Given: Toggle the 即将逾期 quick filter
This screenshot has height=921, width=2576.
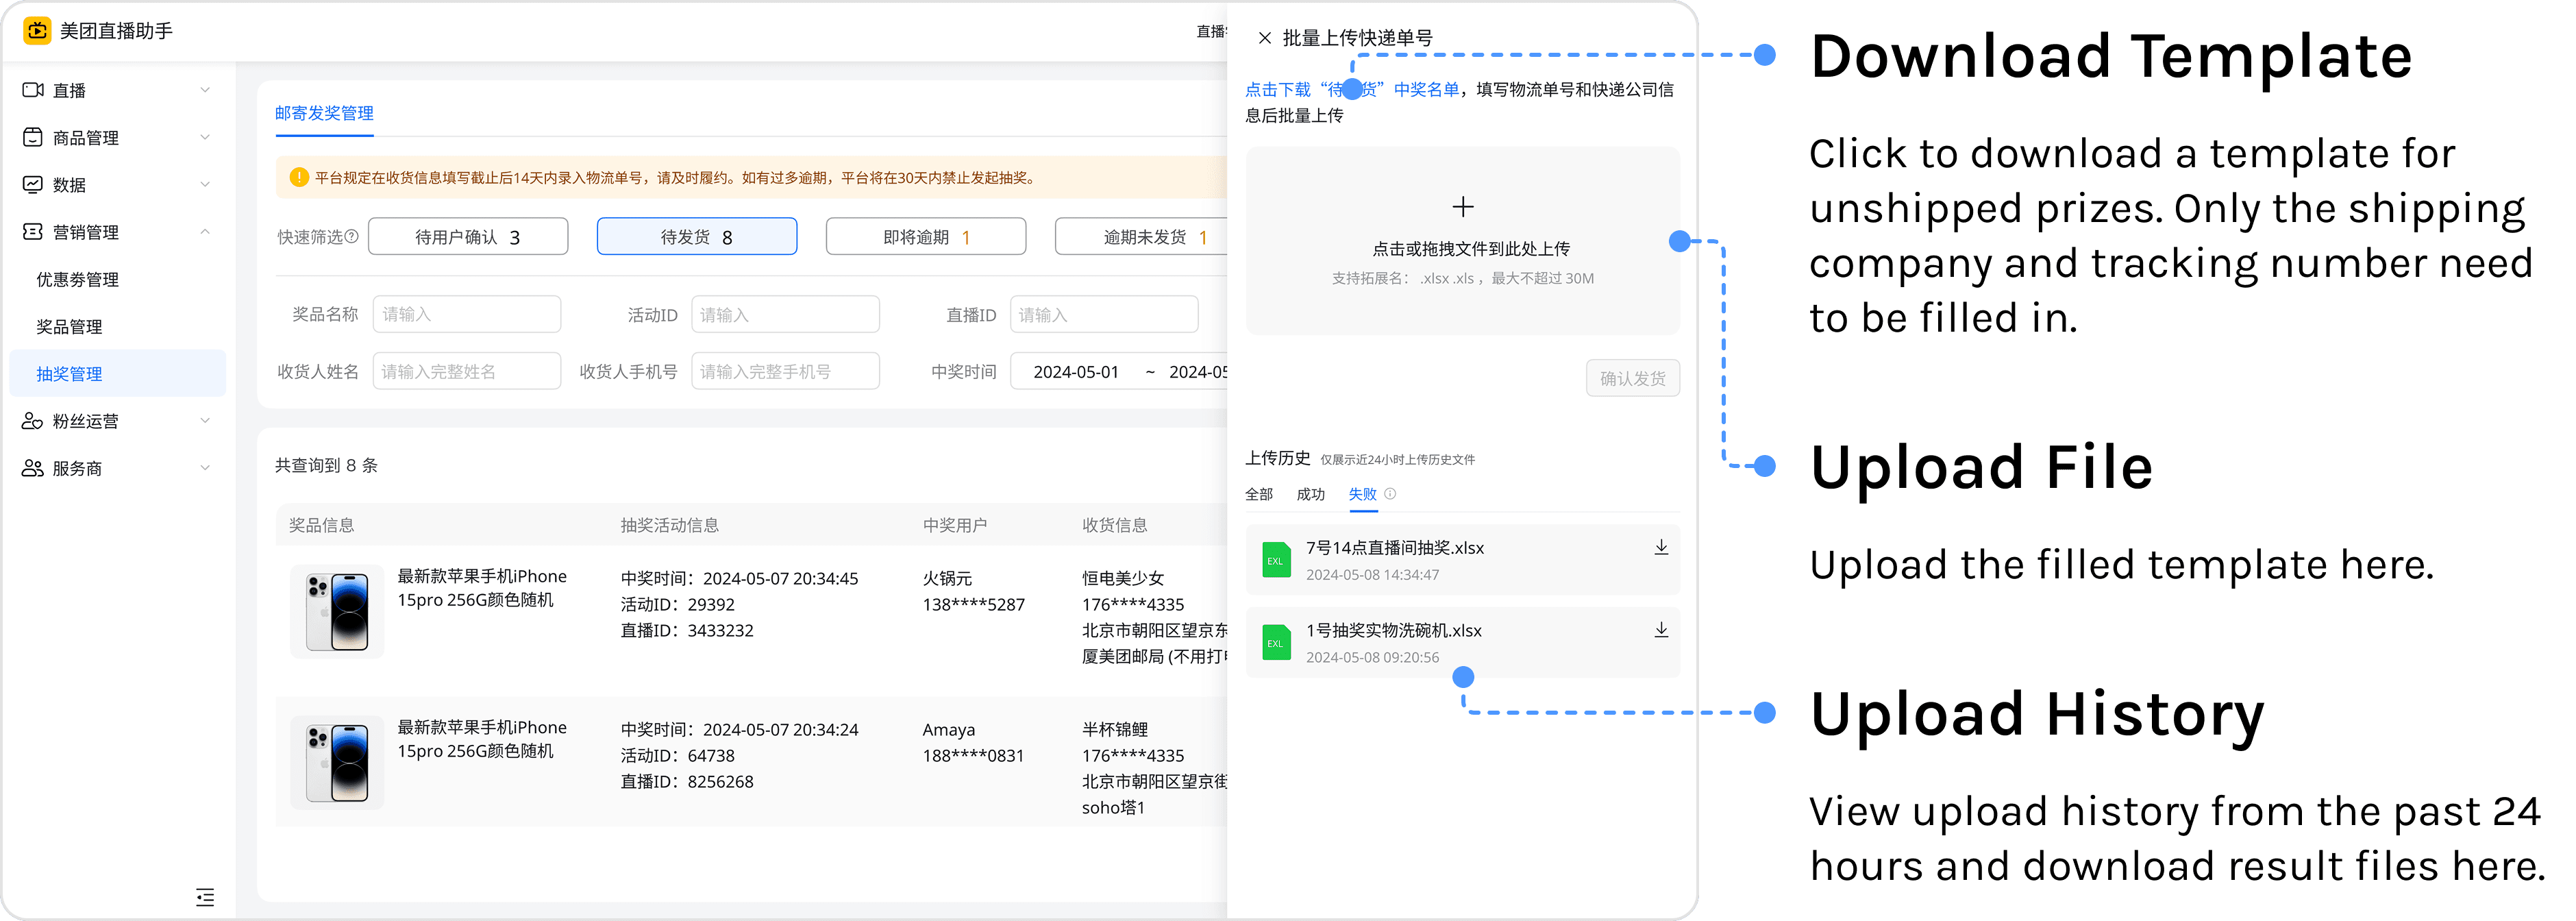Looking at the screenshot, I should click(x=925, y=237).
